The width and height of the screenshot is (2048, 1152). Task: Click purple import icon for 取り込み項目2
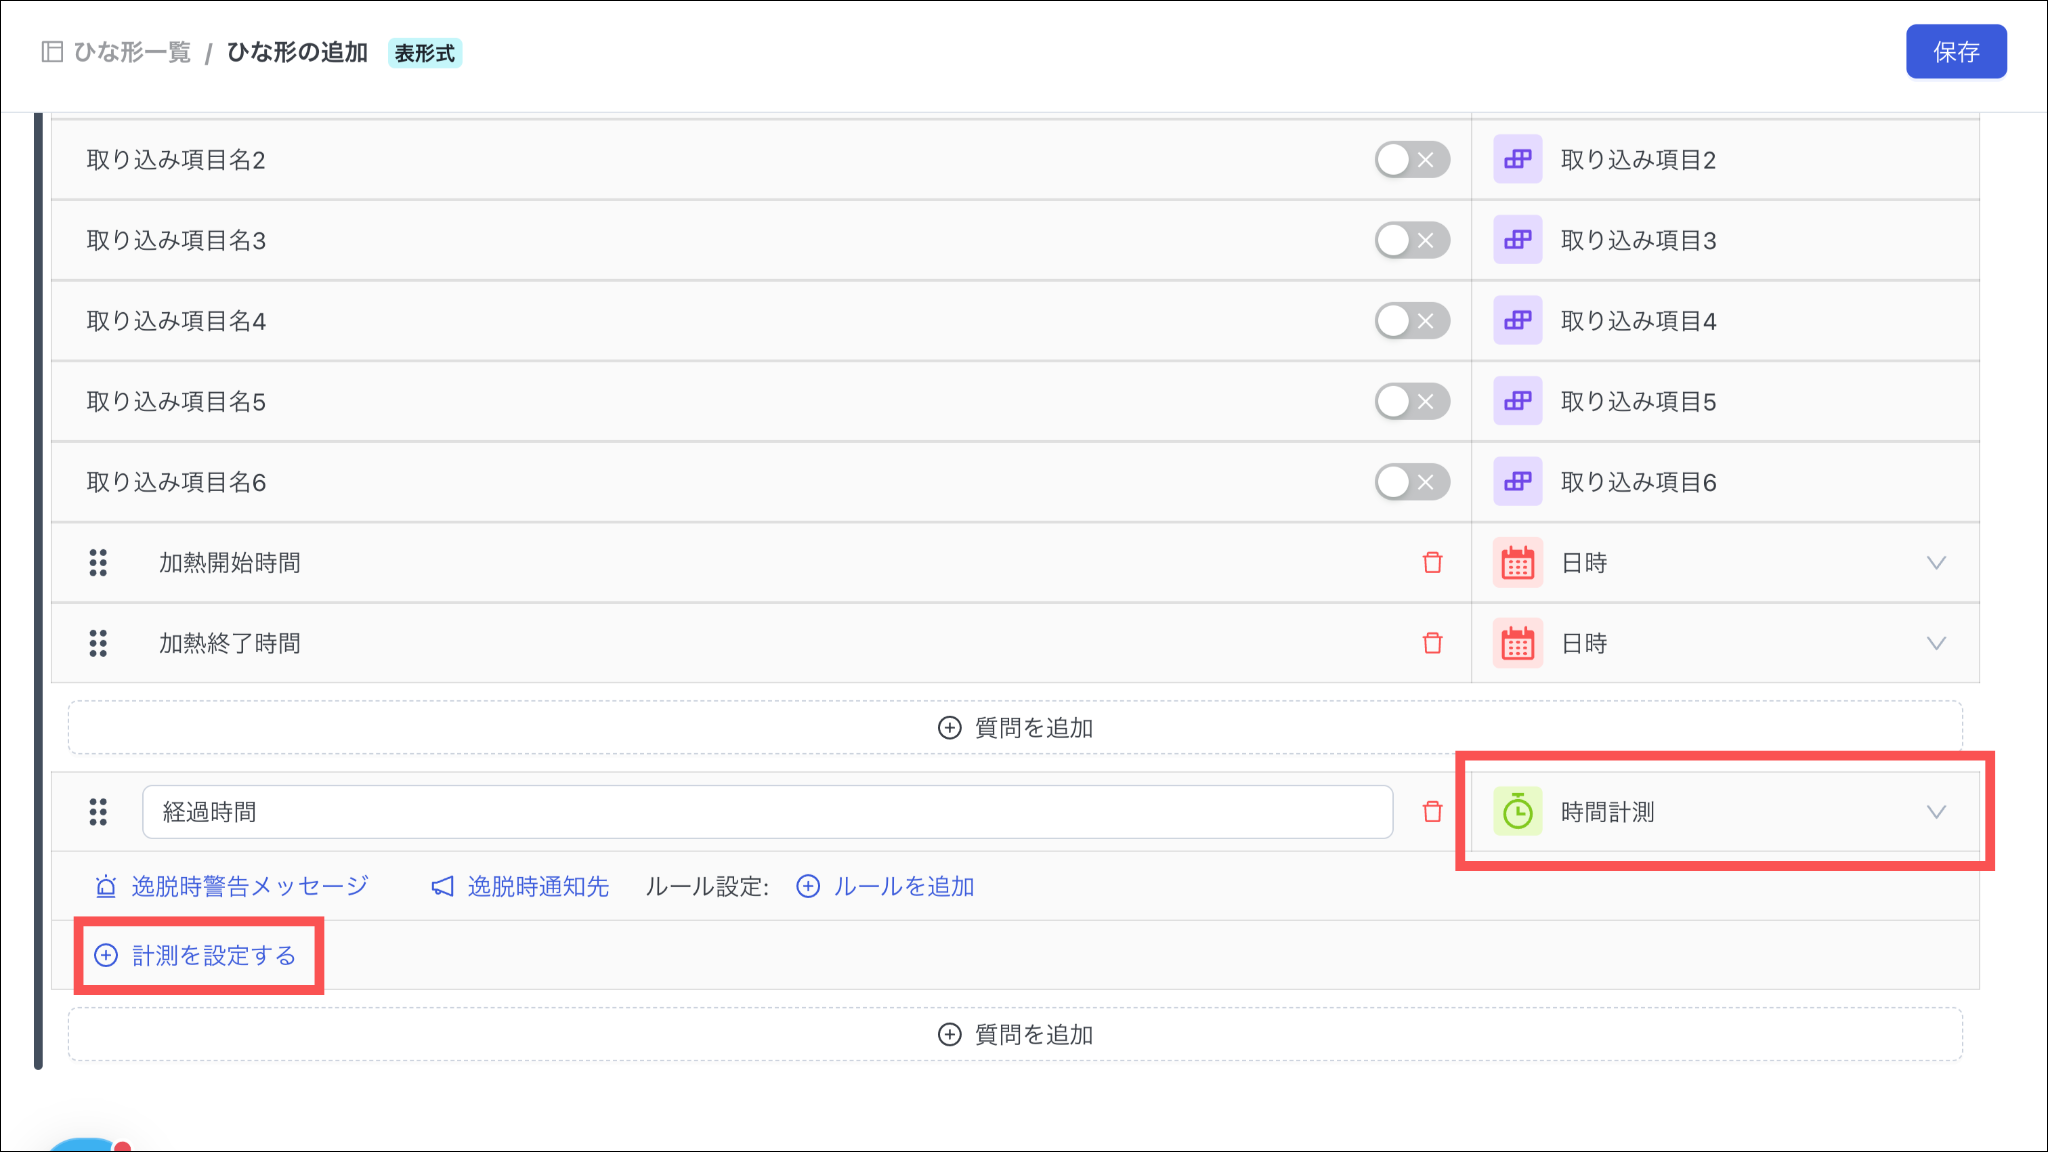(1517, 160)
